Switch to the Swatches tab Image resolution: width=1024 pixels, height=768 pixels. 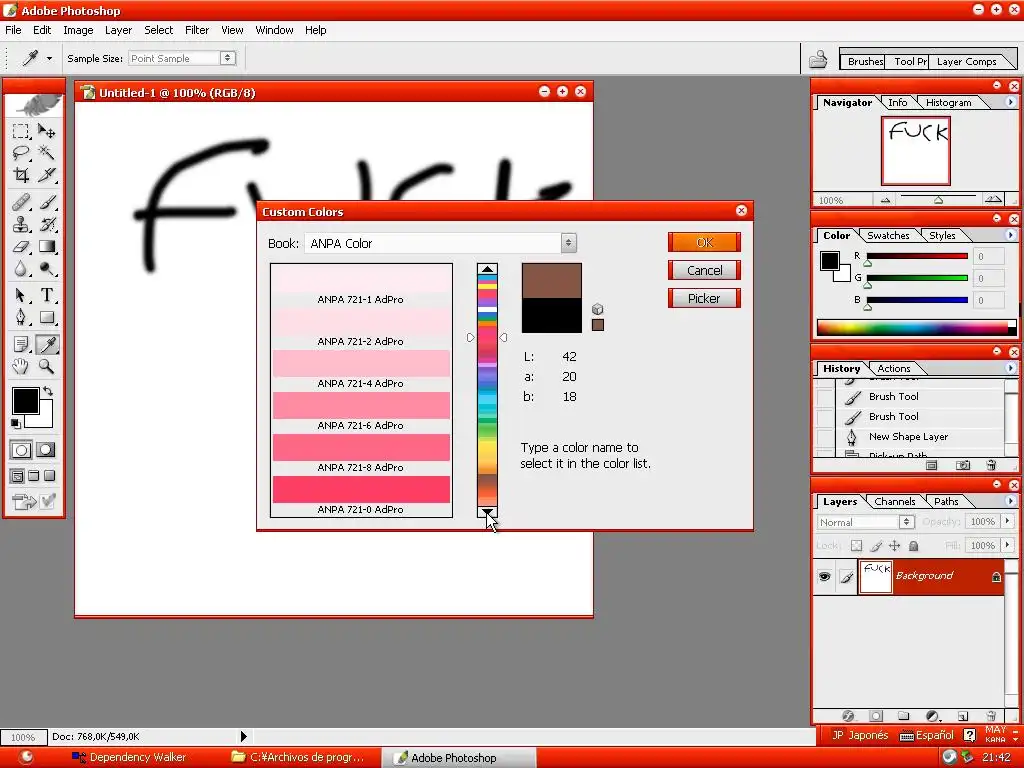coord(888,235)
